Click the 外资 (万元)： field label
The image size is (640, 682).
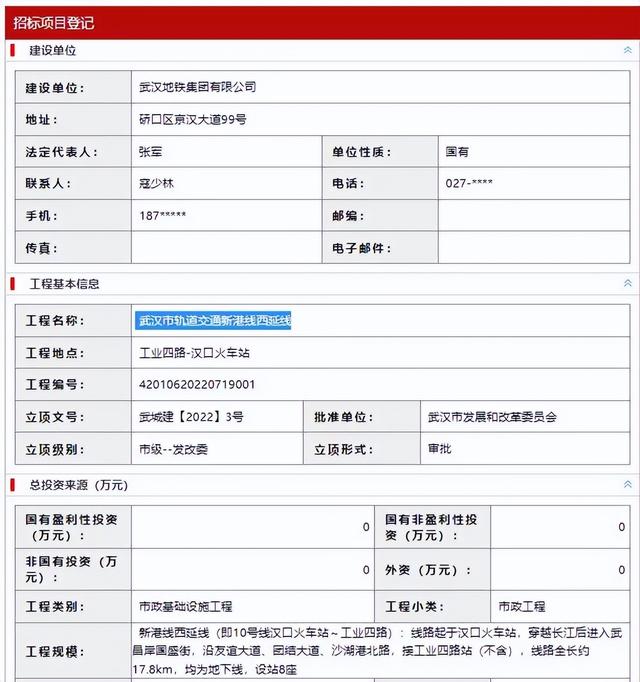click(428, 570)
